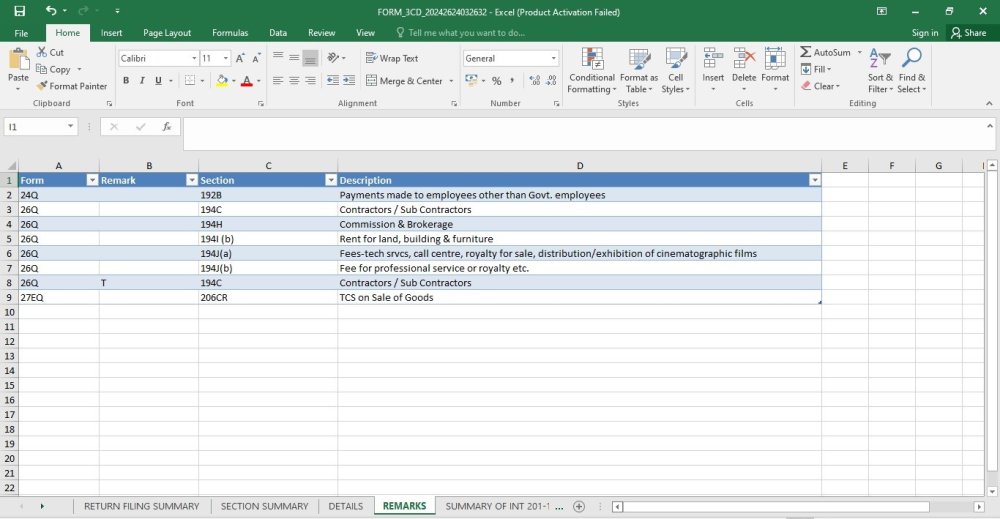Screen dimensions: 1000x519
Task: Click Sign in
Action: coord(925,33)
